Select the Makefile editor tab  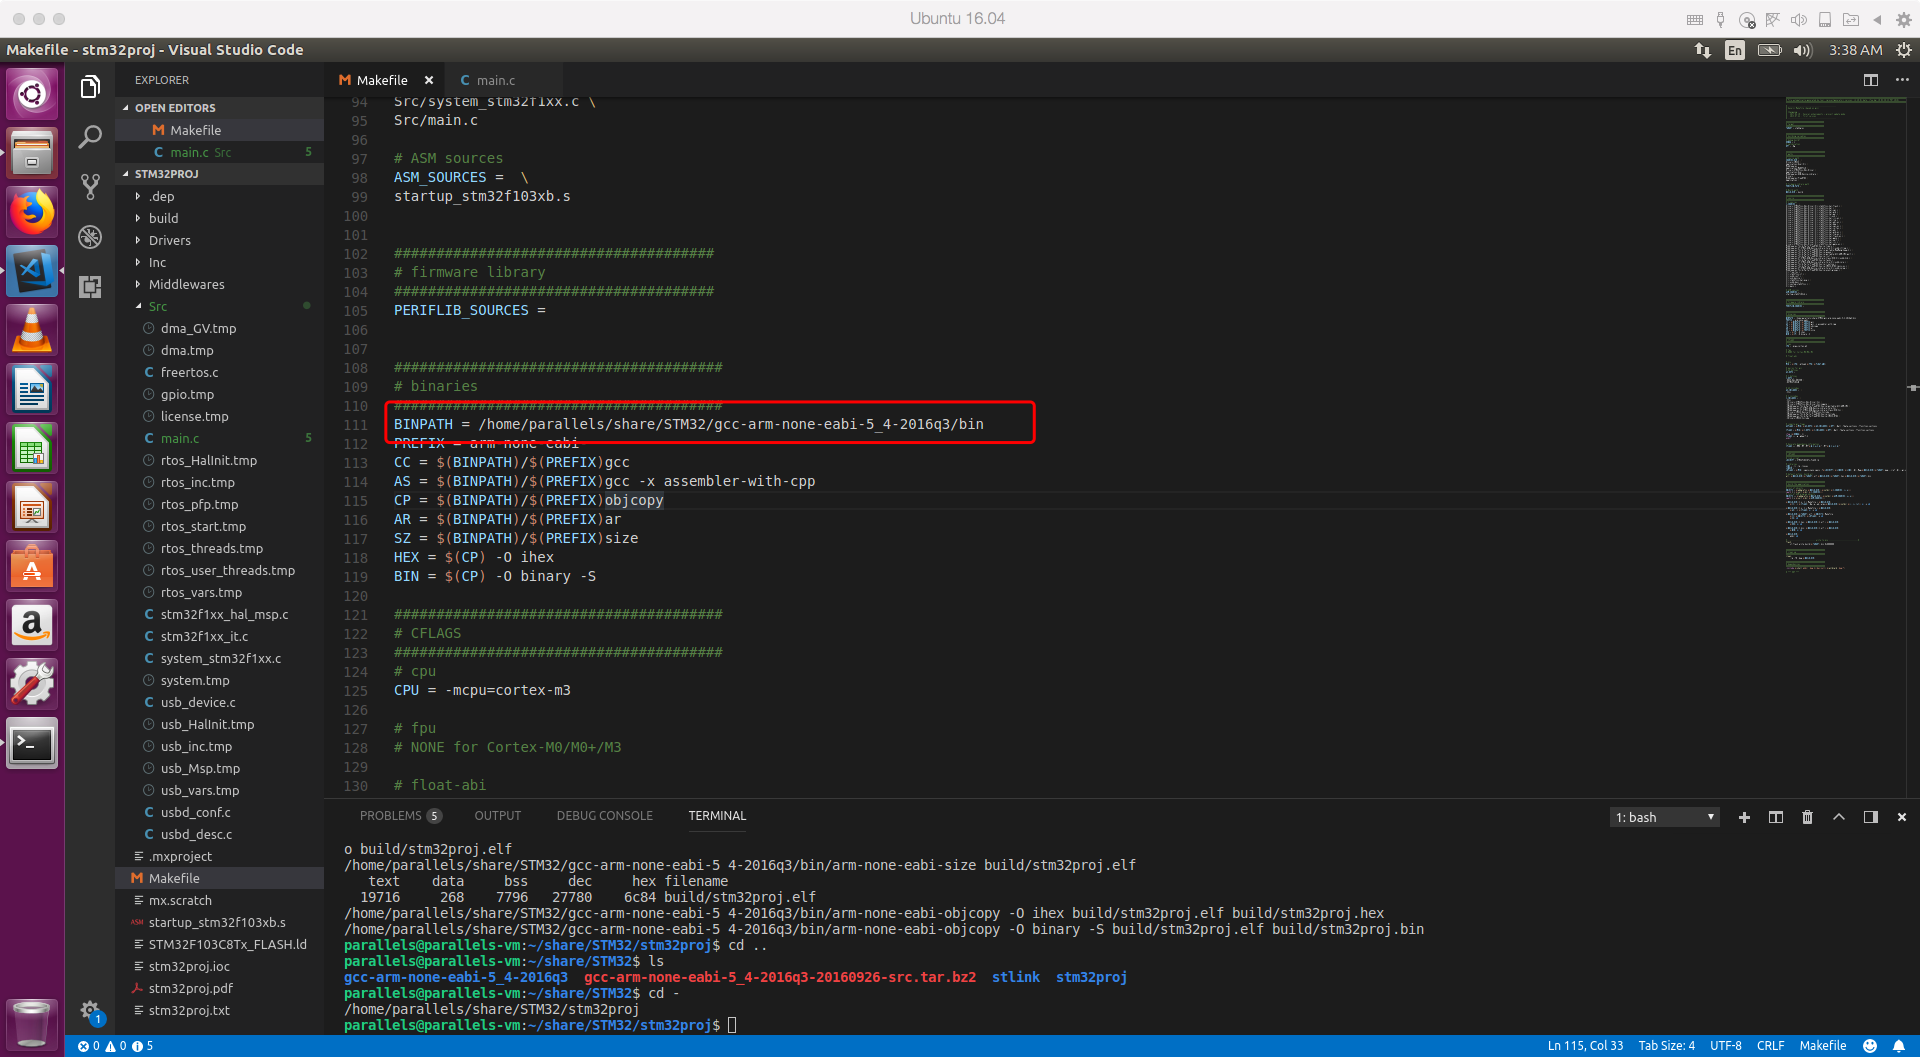[x=382, y=80]
